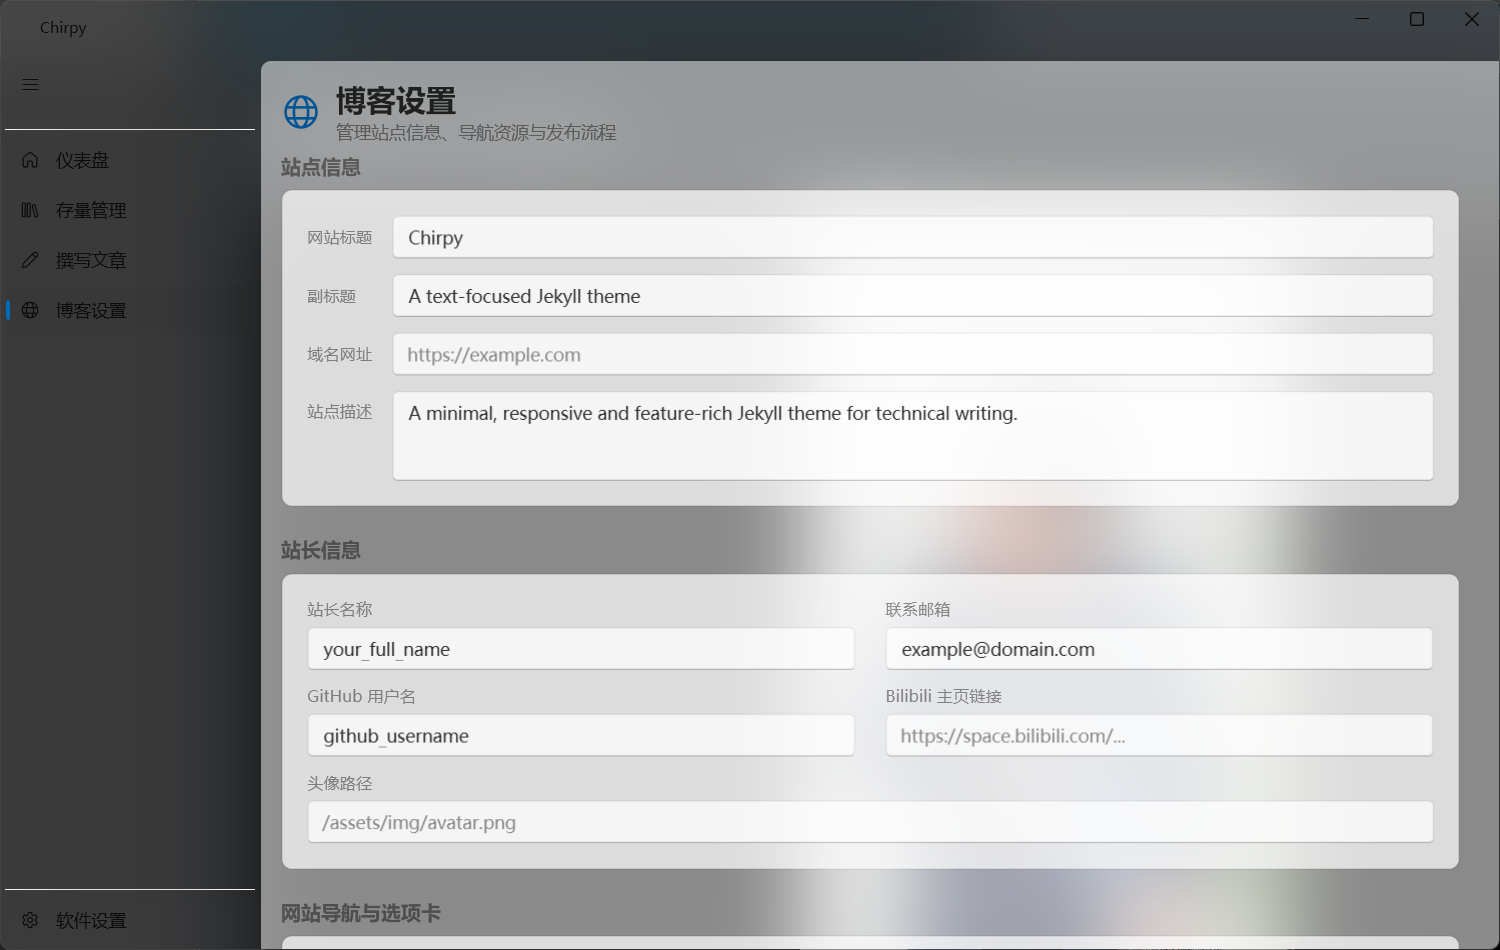Click the 站长名称 your_full_name field
Image resolution: width=1500 pixels, height=950 pixels.
(x=580, y=649)
